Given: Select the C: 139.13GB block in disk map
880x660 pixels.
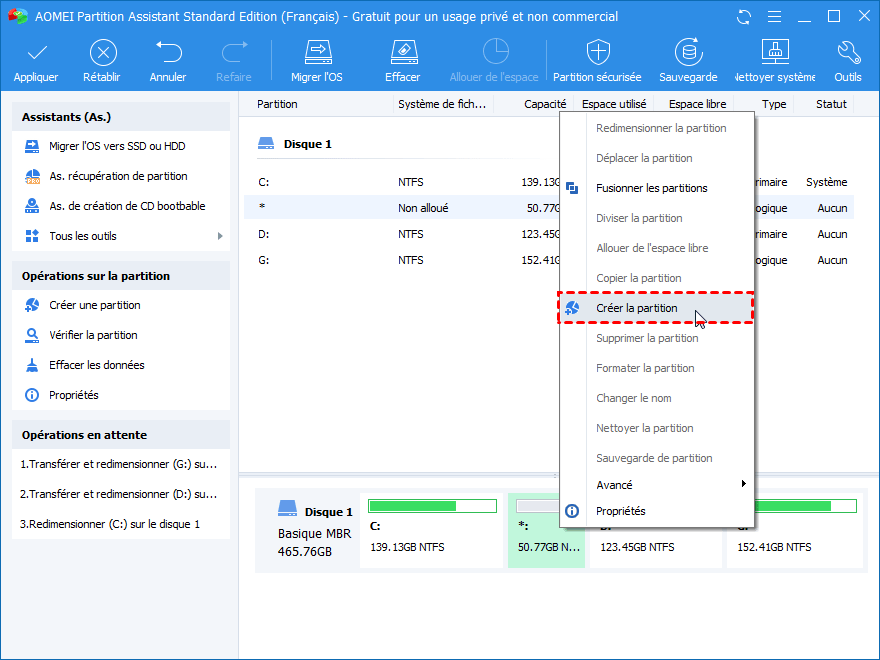Looking at the screenshot, I should (431, 530).
